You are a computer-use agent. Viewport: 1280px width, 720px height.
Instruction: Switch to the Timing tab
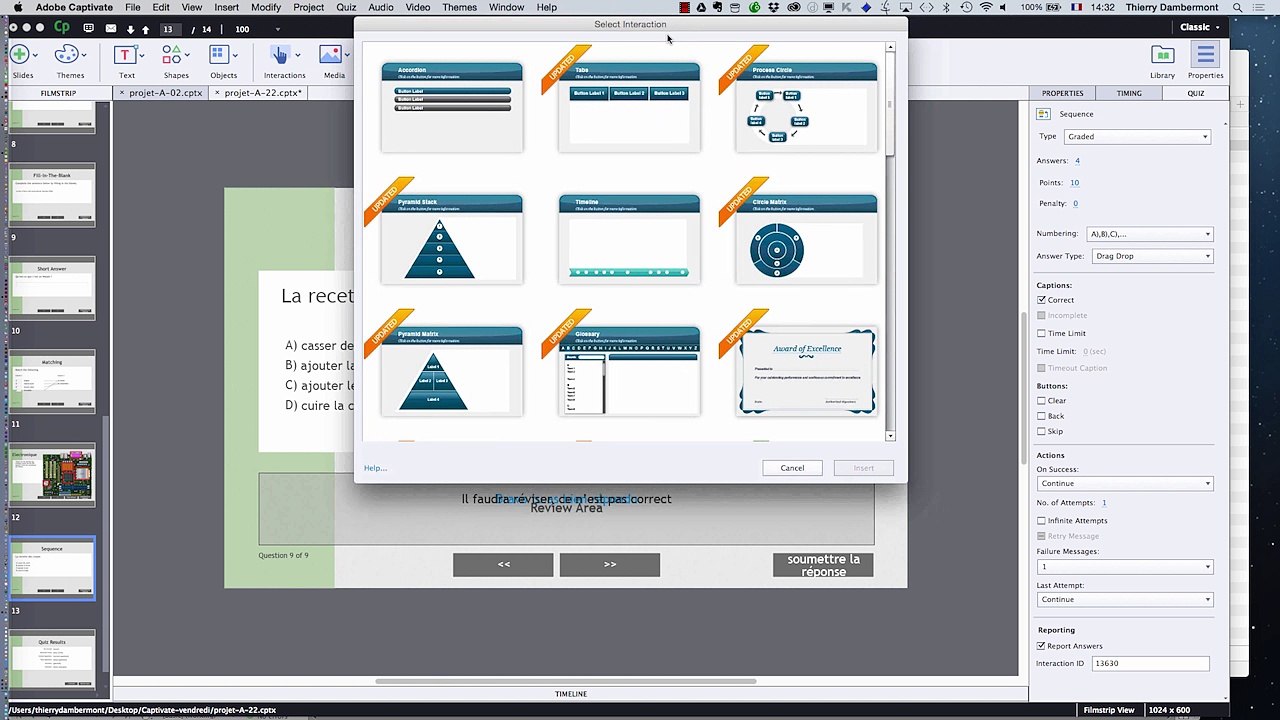pyautogui.click(x=1129, y=93)
